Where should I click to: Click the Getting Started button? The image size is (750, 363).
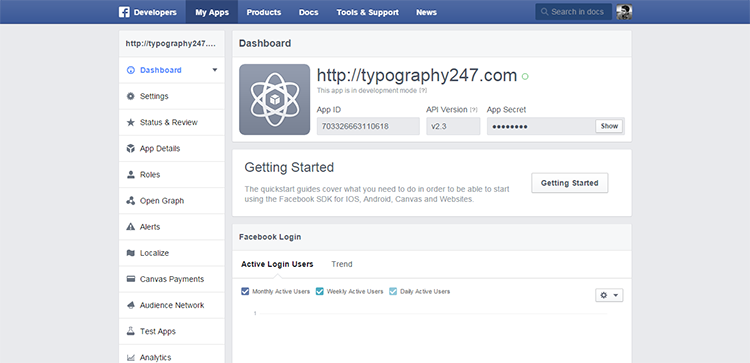[x=570, y=183]
